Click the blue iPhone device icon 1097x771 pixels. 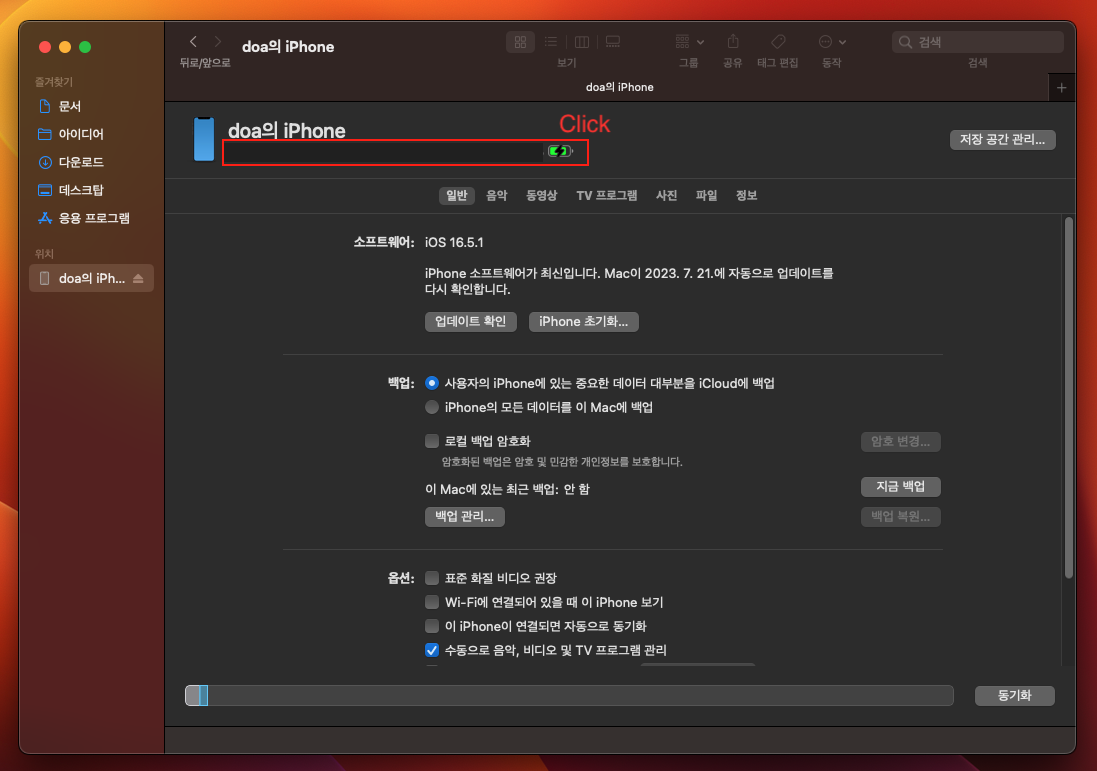[204, 139]
